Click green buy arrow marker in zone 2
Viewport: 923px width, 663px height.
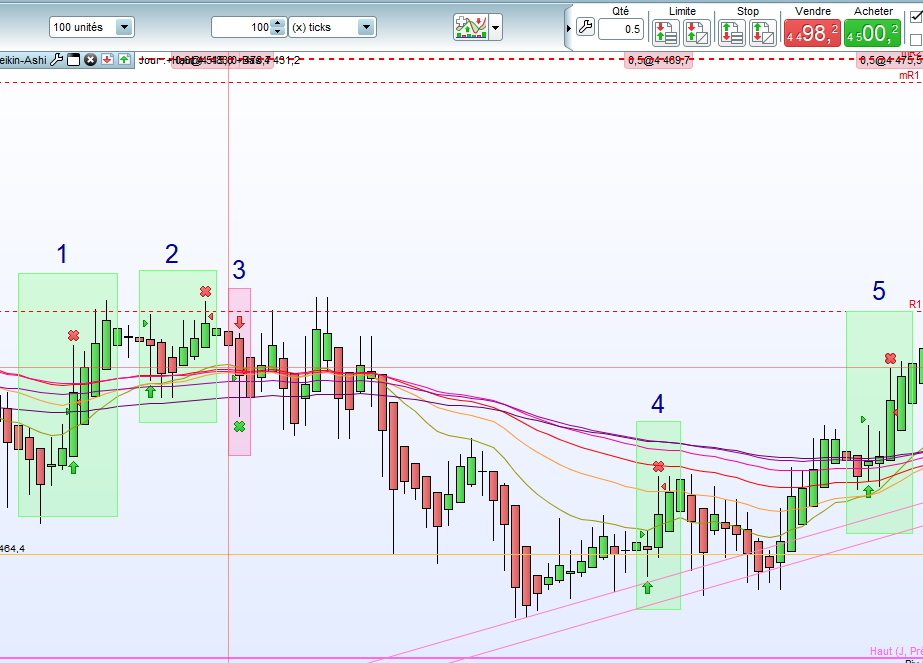click(151, 392)
